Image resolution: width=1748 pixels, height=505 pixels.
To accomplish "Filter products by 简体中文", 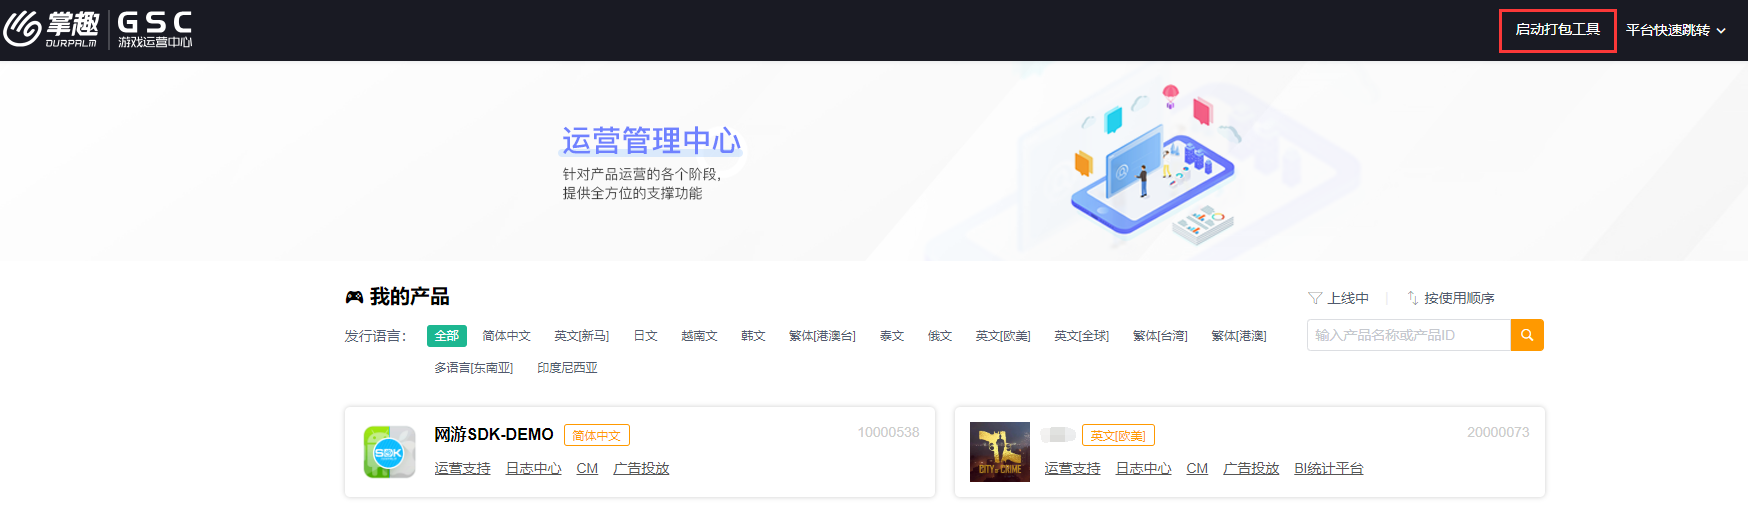I will [x=506, y=336].
